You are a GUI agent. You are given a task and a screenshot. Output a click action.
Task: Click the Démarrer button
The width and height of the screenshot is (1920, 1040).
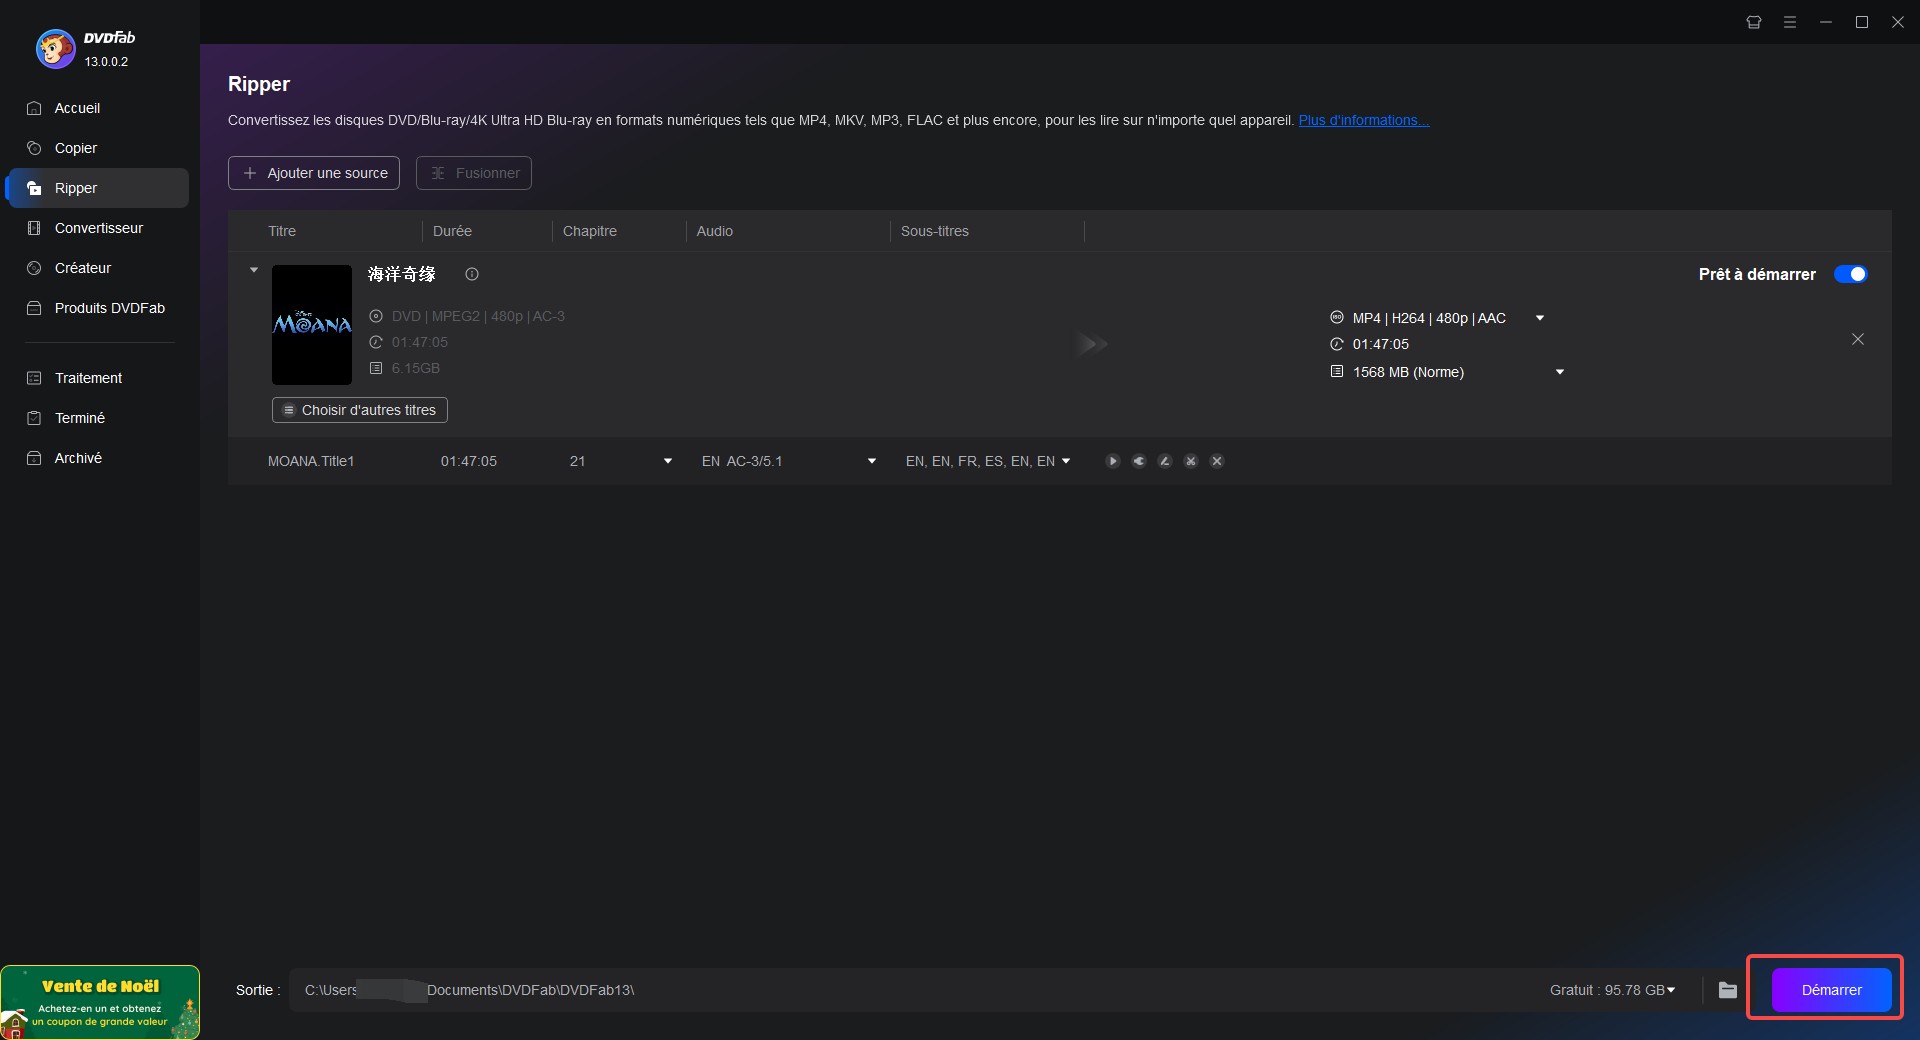pyautogui.click(x=1831, y=990)
